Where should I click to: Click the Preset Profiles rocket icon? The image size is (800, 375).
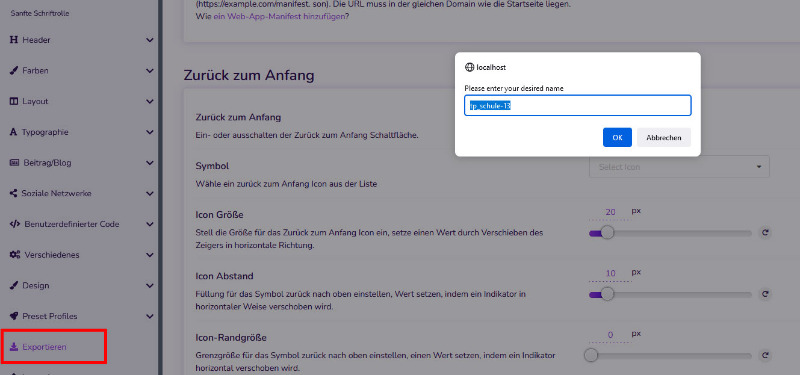point(14,316)
